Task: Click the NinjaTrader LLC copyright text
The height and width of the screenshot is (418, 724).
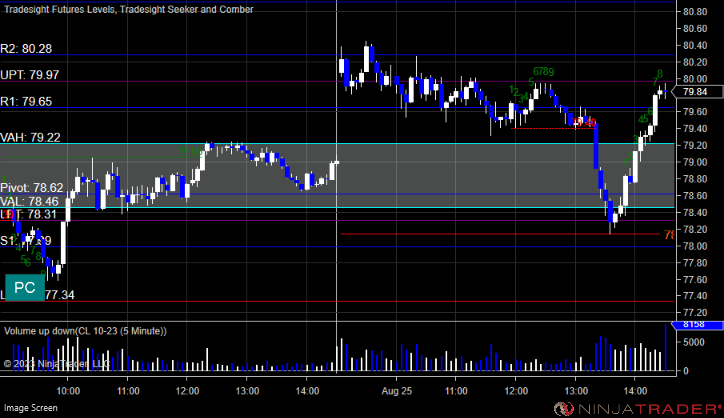Action: tap(56, 364)
